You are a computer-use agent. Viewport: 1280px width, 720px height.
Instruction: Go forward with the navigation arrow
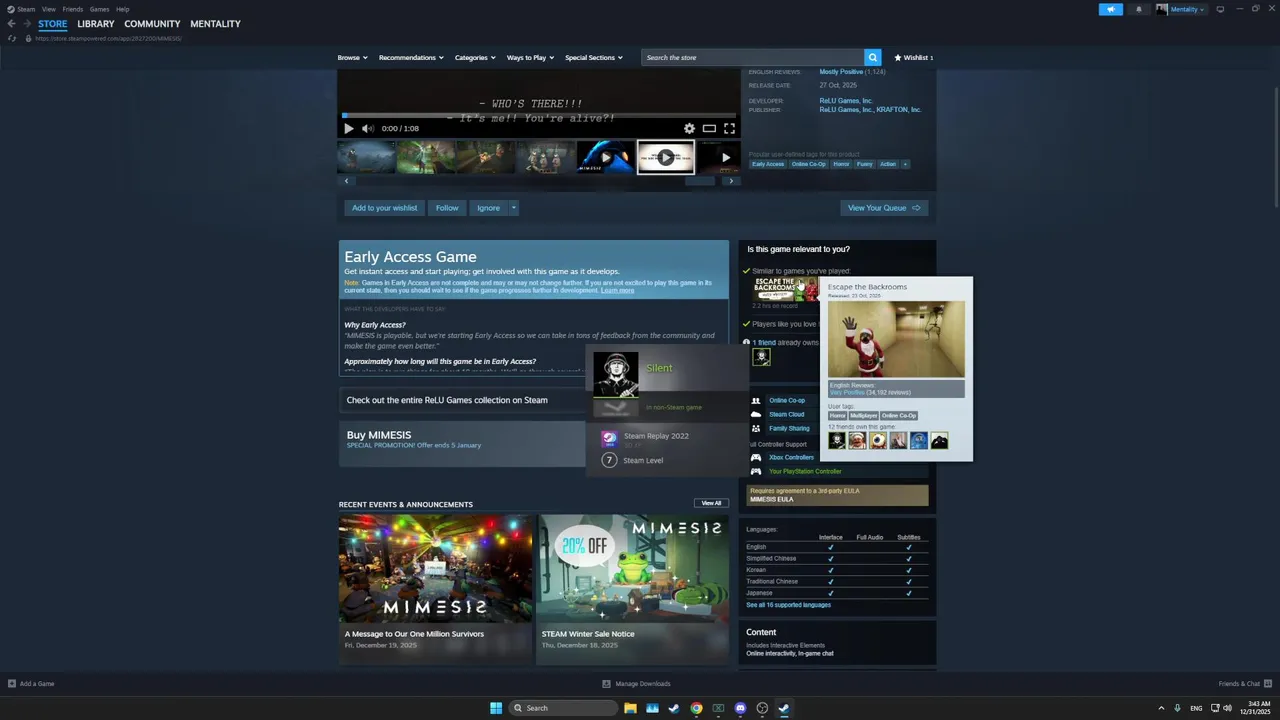click(26, 24)
